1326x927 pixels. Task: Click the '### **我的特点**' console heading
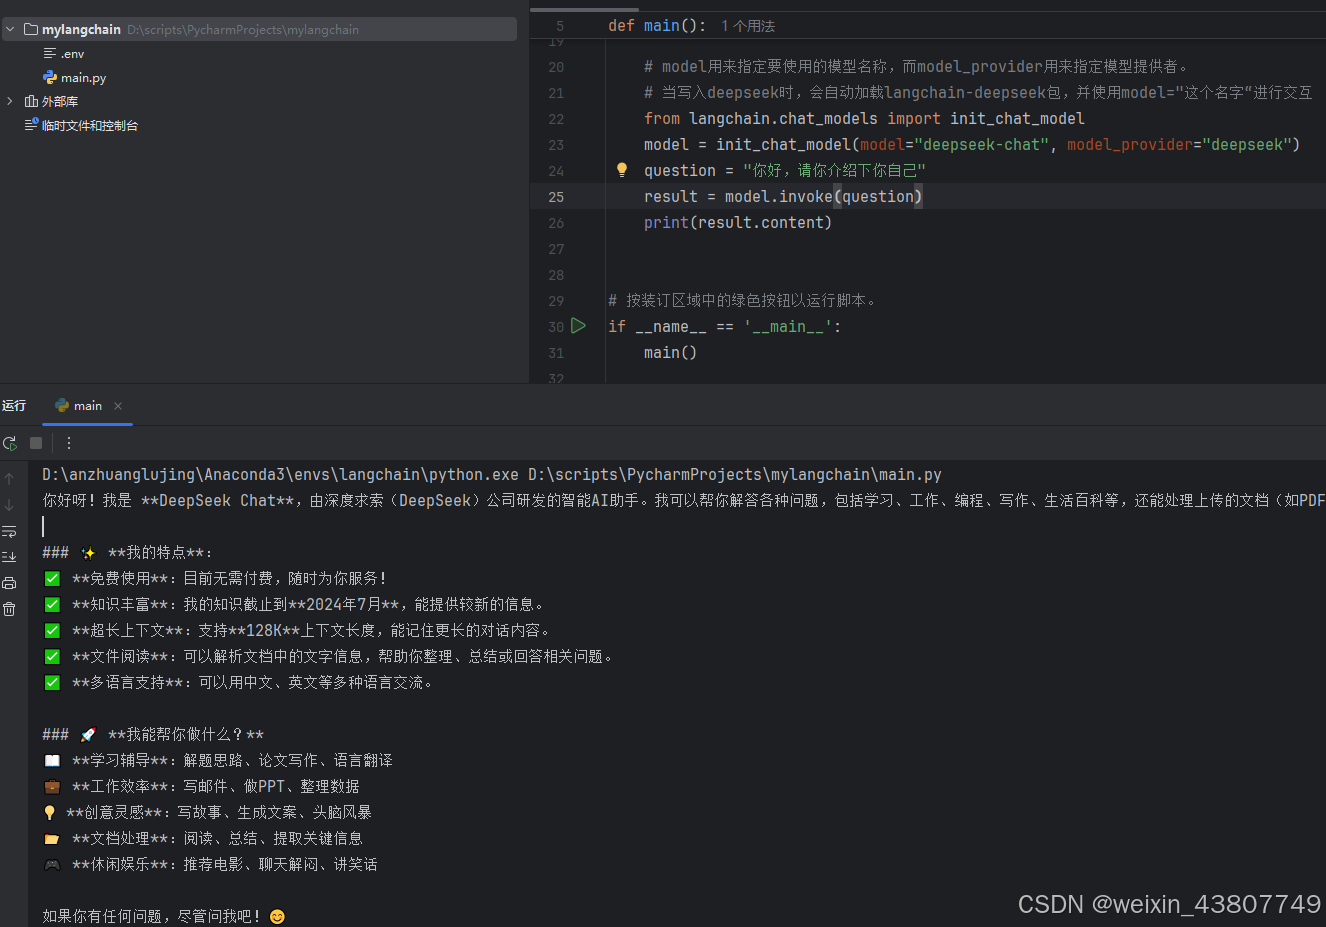click(x=127, y=553)
